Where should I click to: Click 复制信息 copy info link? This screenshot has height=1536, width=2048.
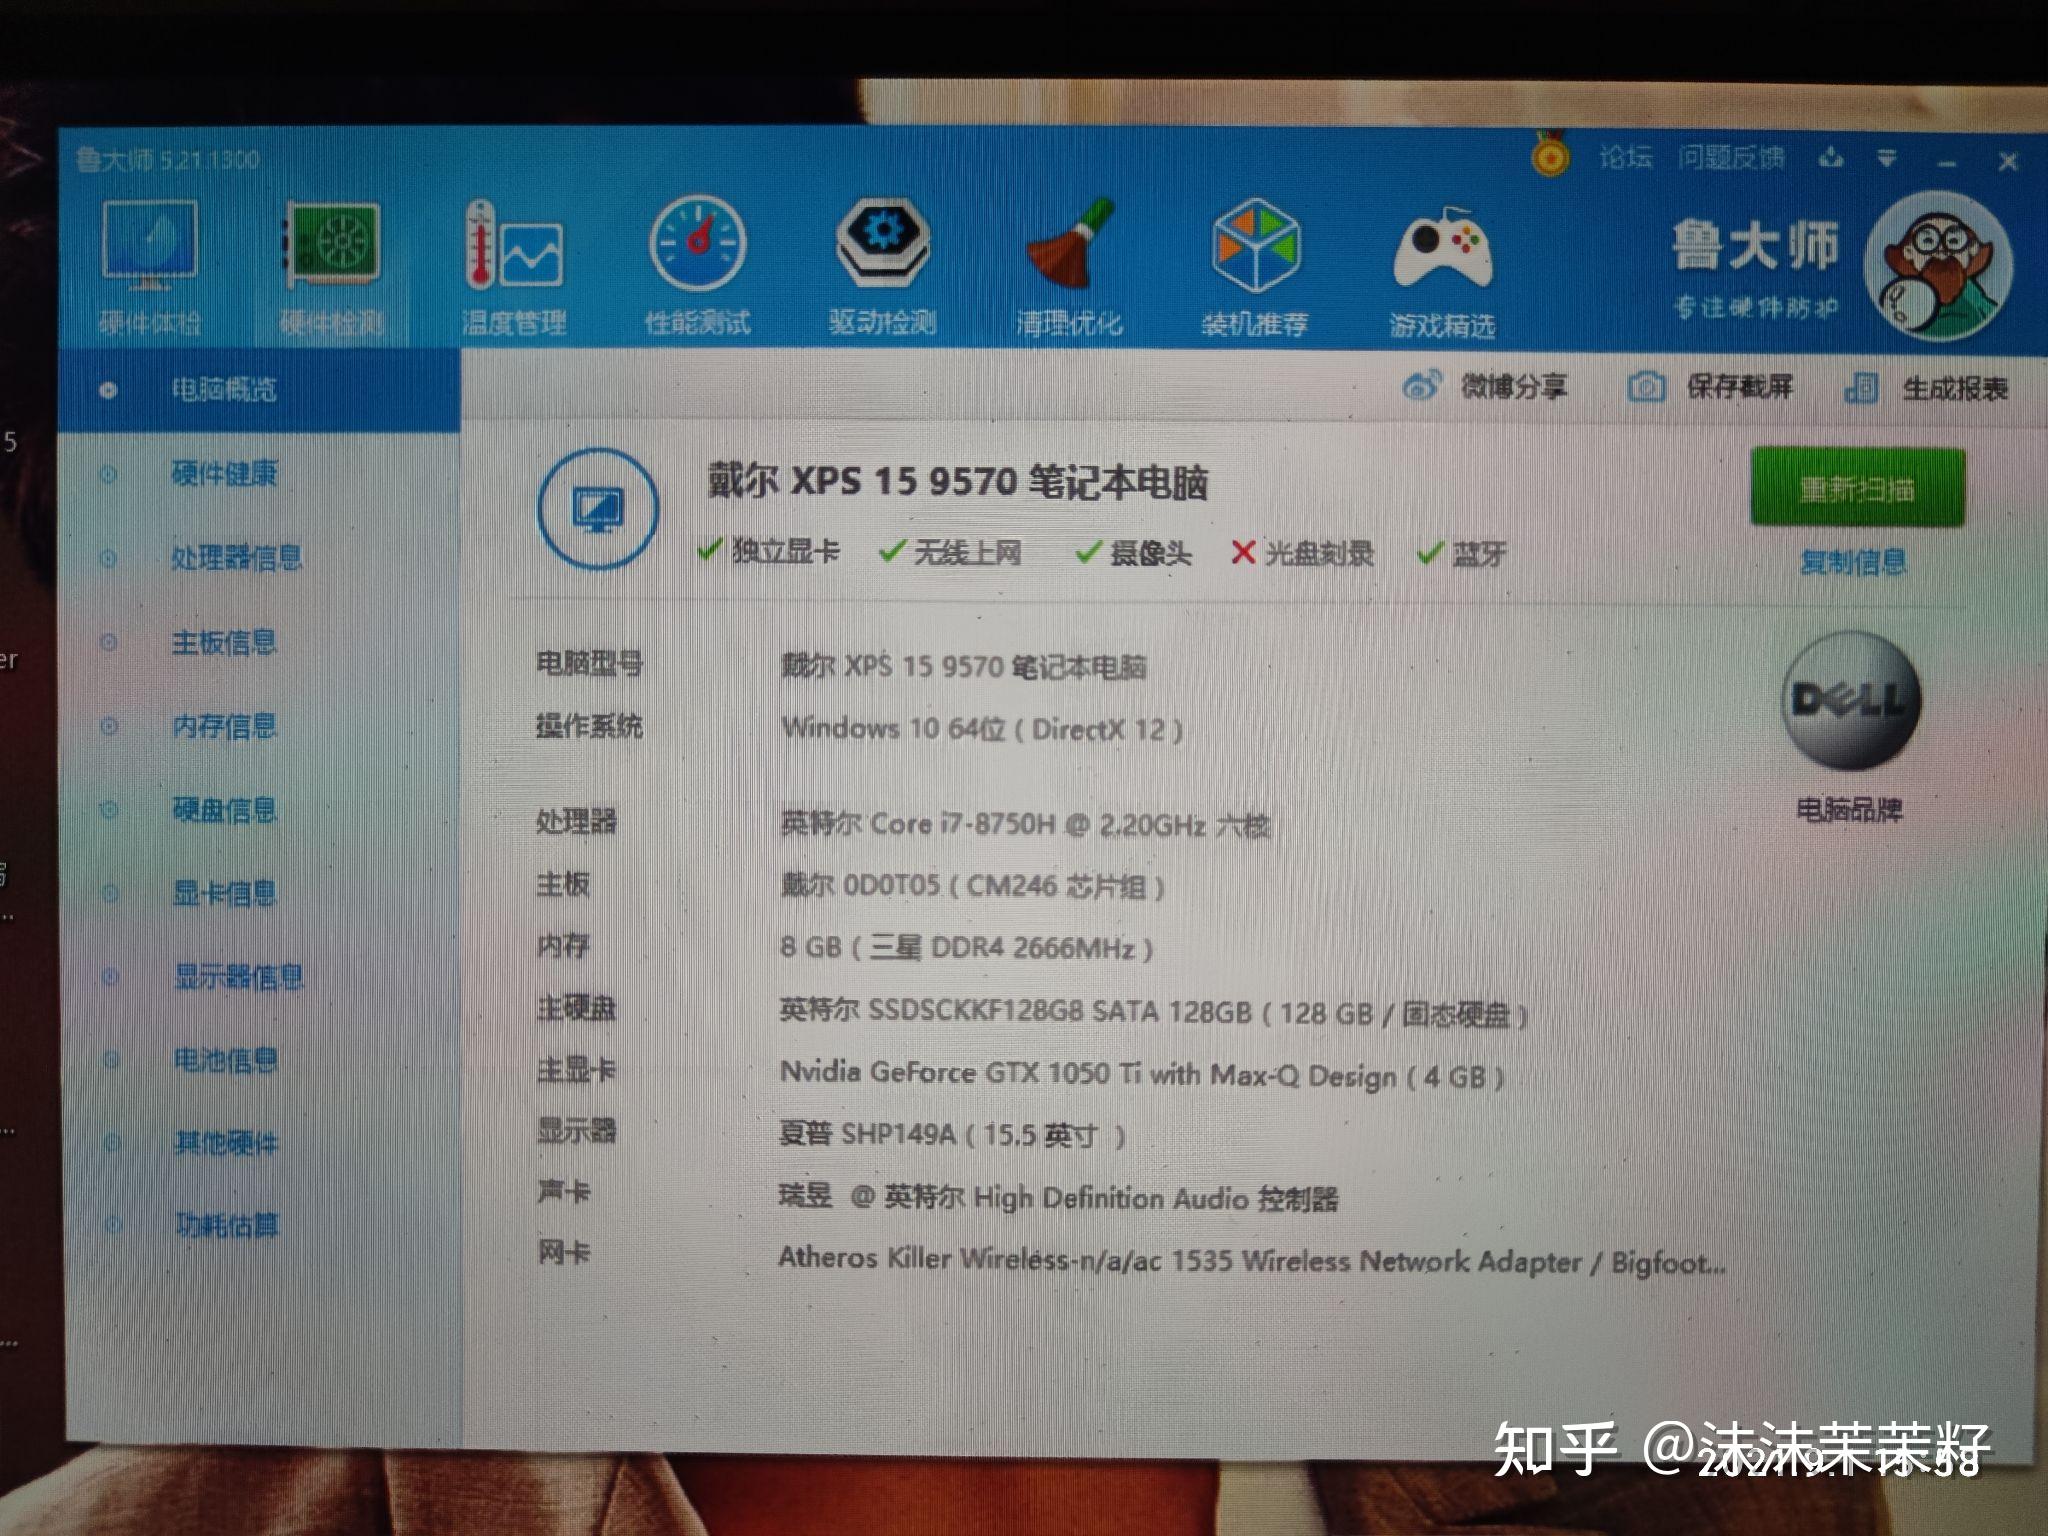[x=1853, y=563]
